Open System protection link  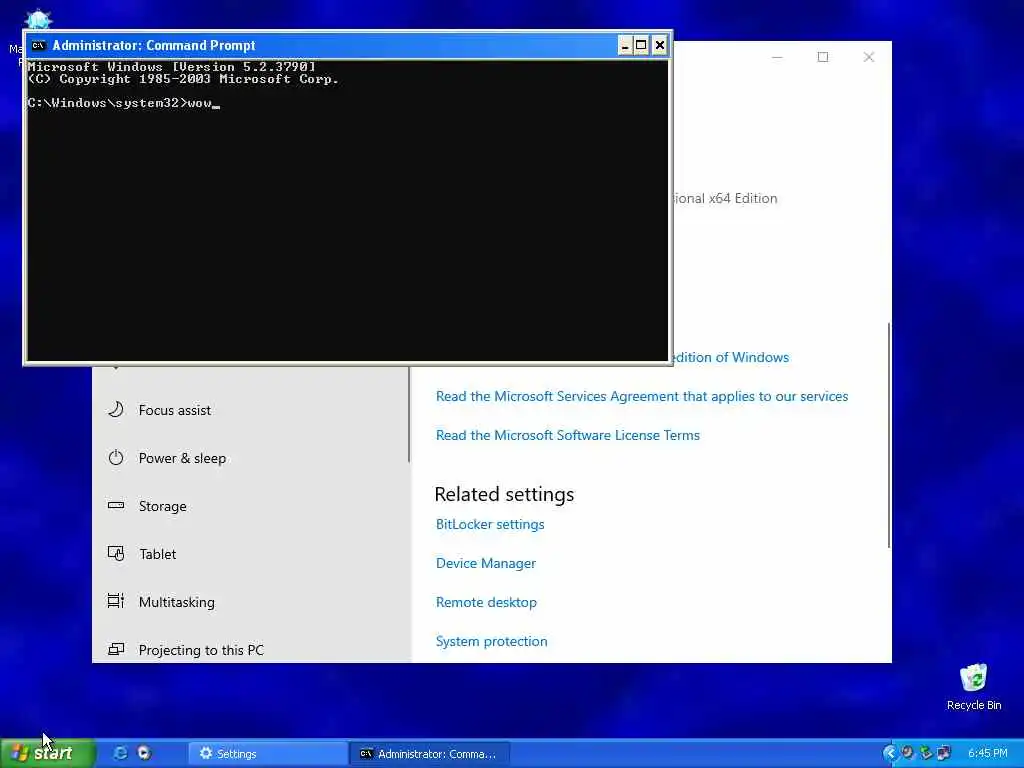point(492,641)
